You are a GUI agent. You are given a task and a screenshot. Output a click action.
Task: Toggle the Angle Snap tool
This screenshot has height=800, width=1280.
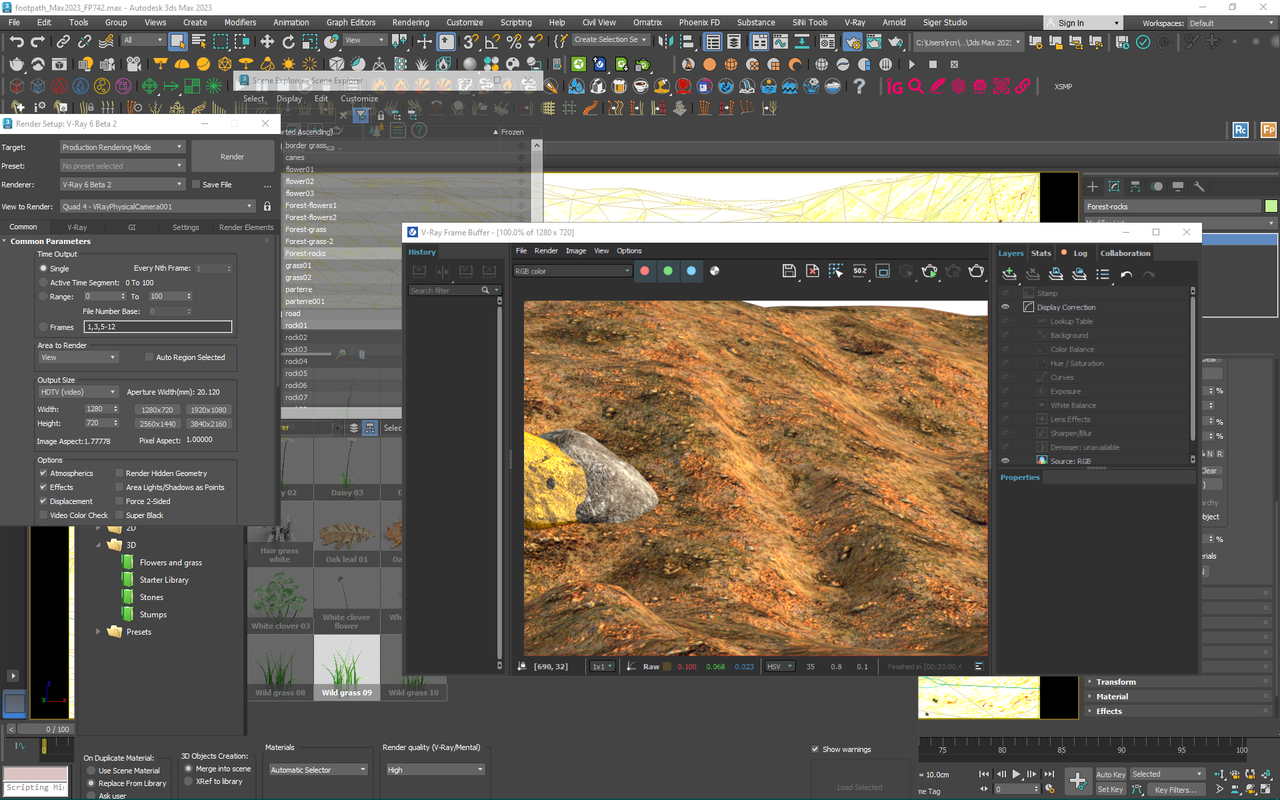click(493, 42)
